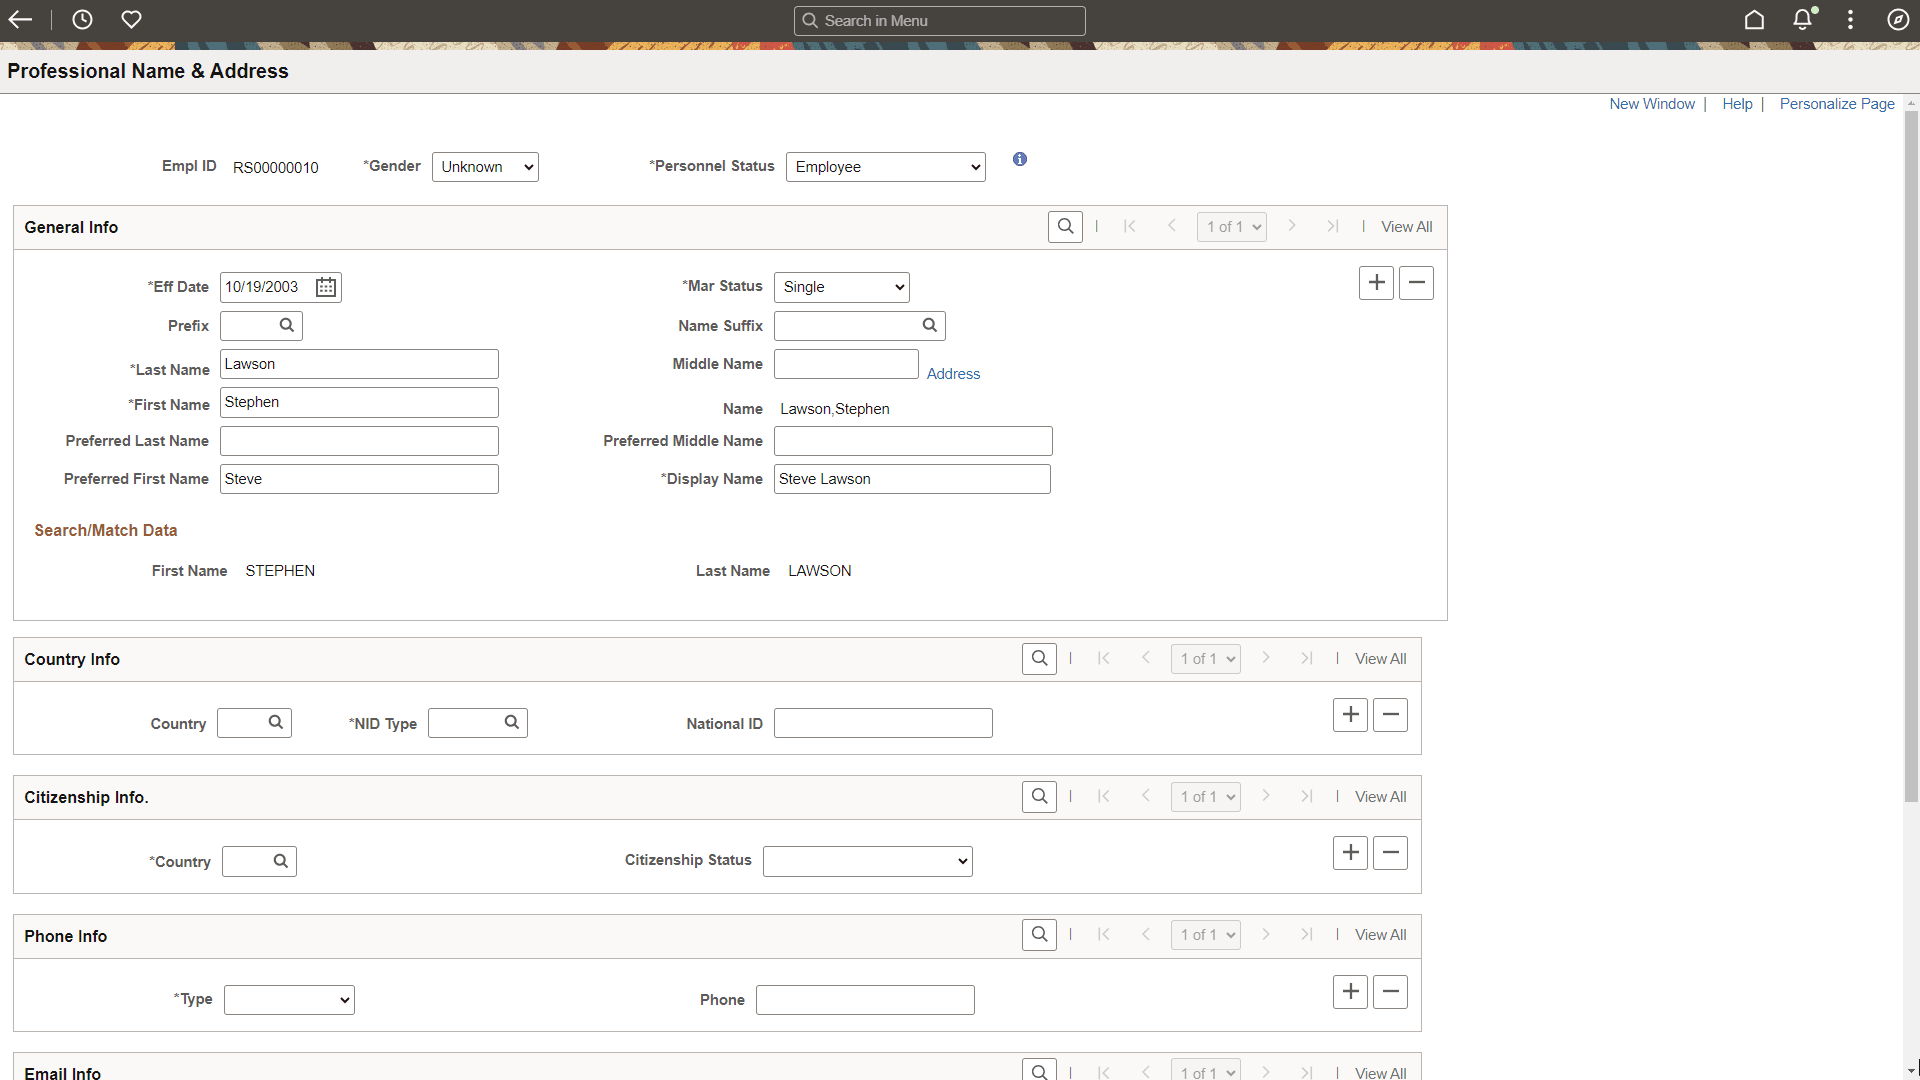Open the recently visited history icon

click(82, 19)
